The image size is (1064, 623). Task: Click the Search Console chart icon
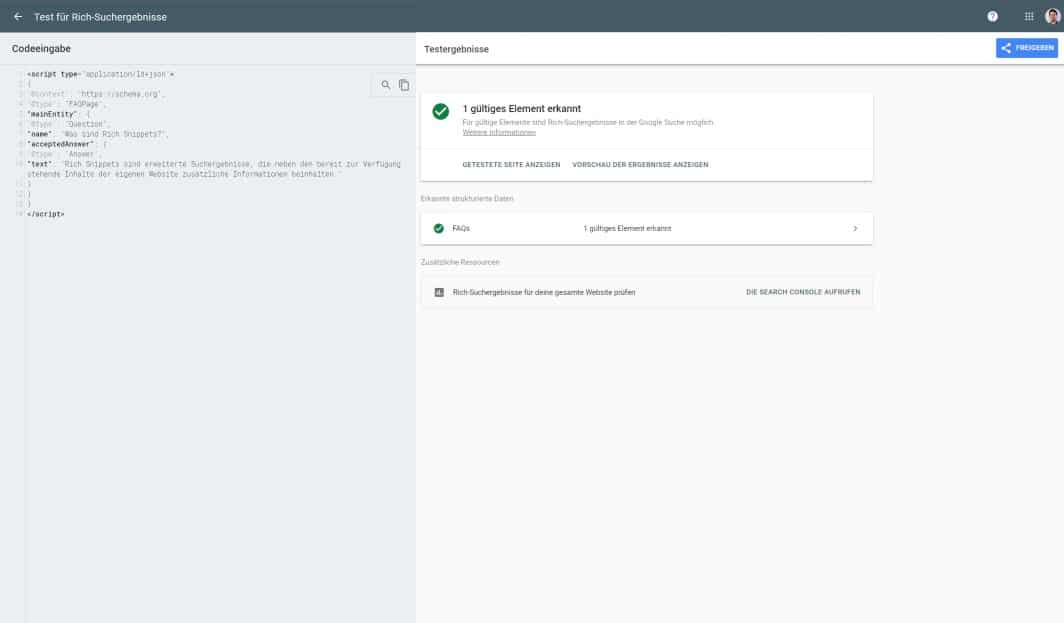tap(439, 292)
